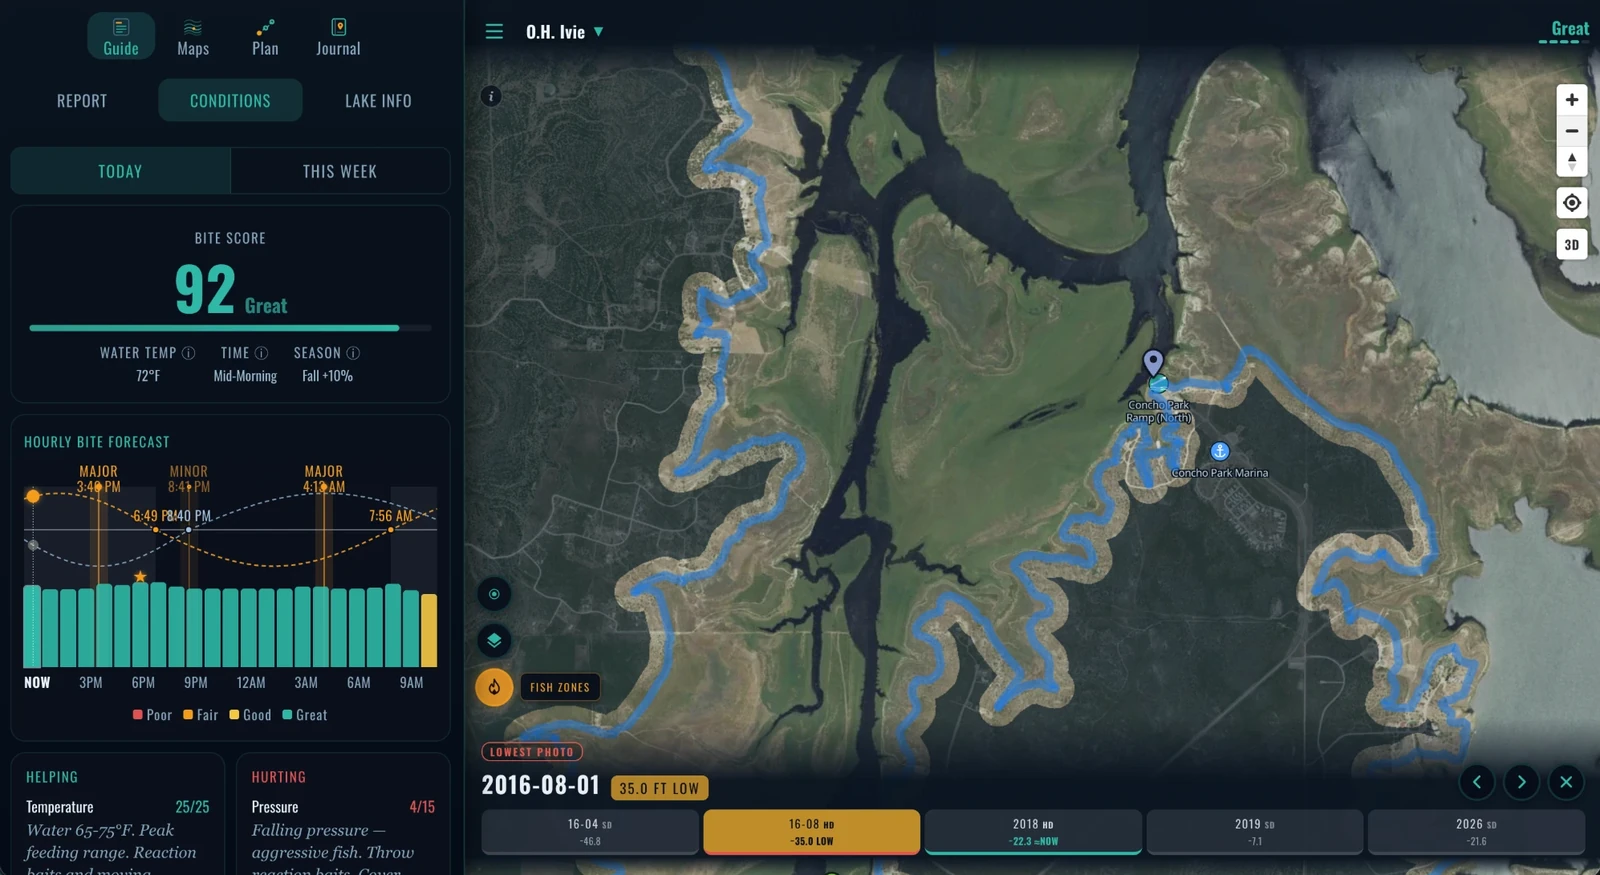Show Water Temp info tooltip

[188, 353]
